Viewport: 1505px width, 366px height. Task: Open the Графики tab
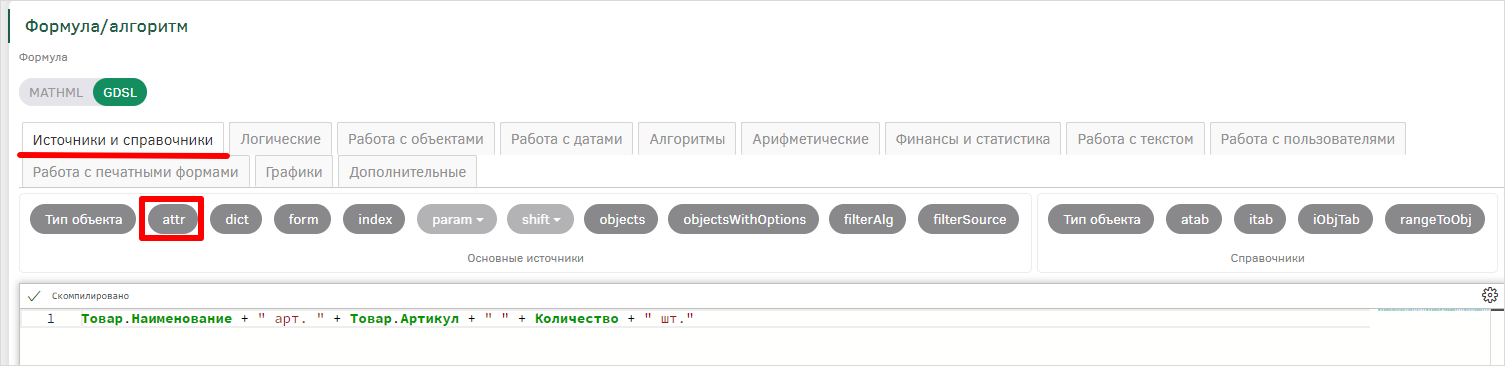coord(294,172)
